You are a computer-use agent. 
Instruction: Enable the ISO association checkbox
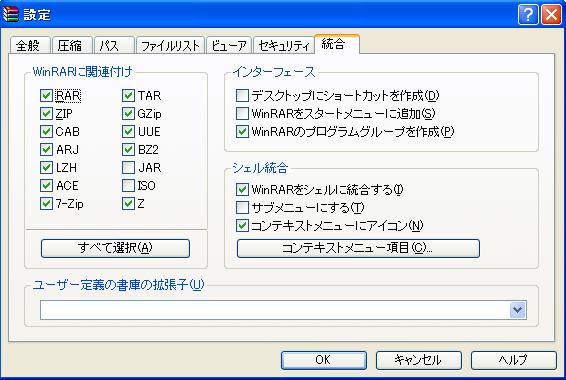click(x=128, y=185)
